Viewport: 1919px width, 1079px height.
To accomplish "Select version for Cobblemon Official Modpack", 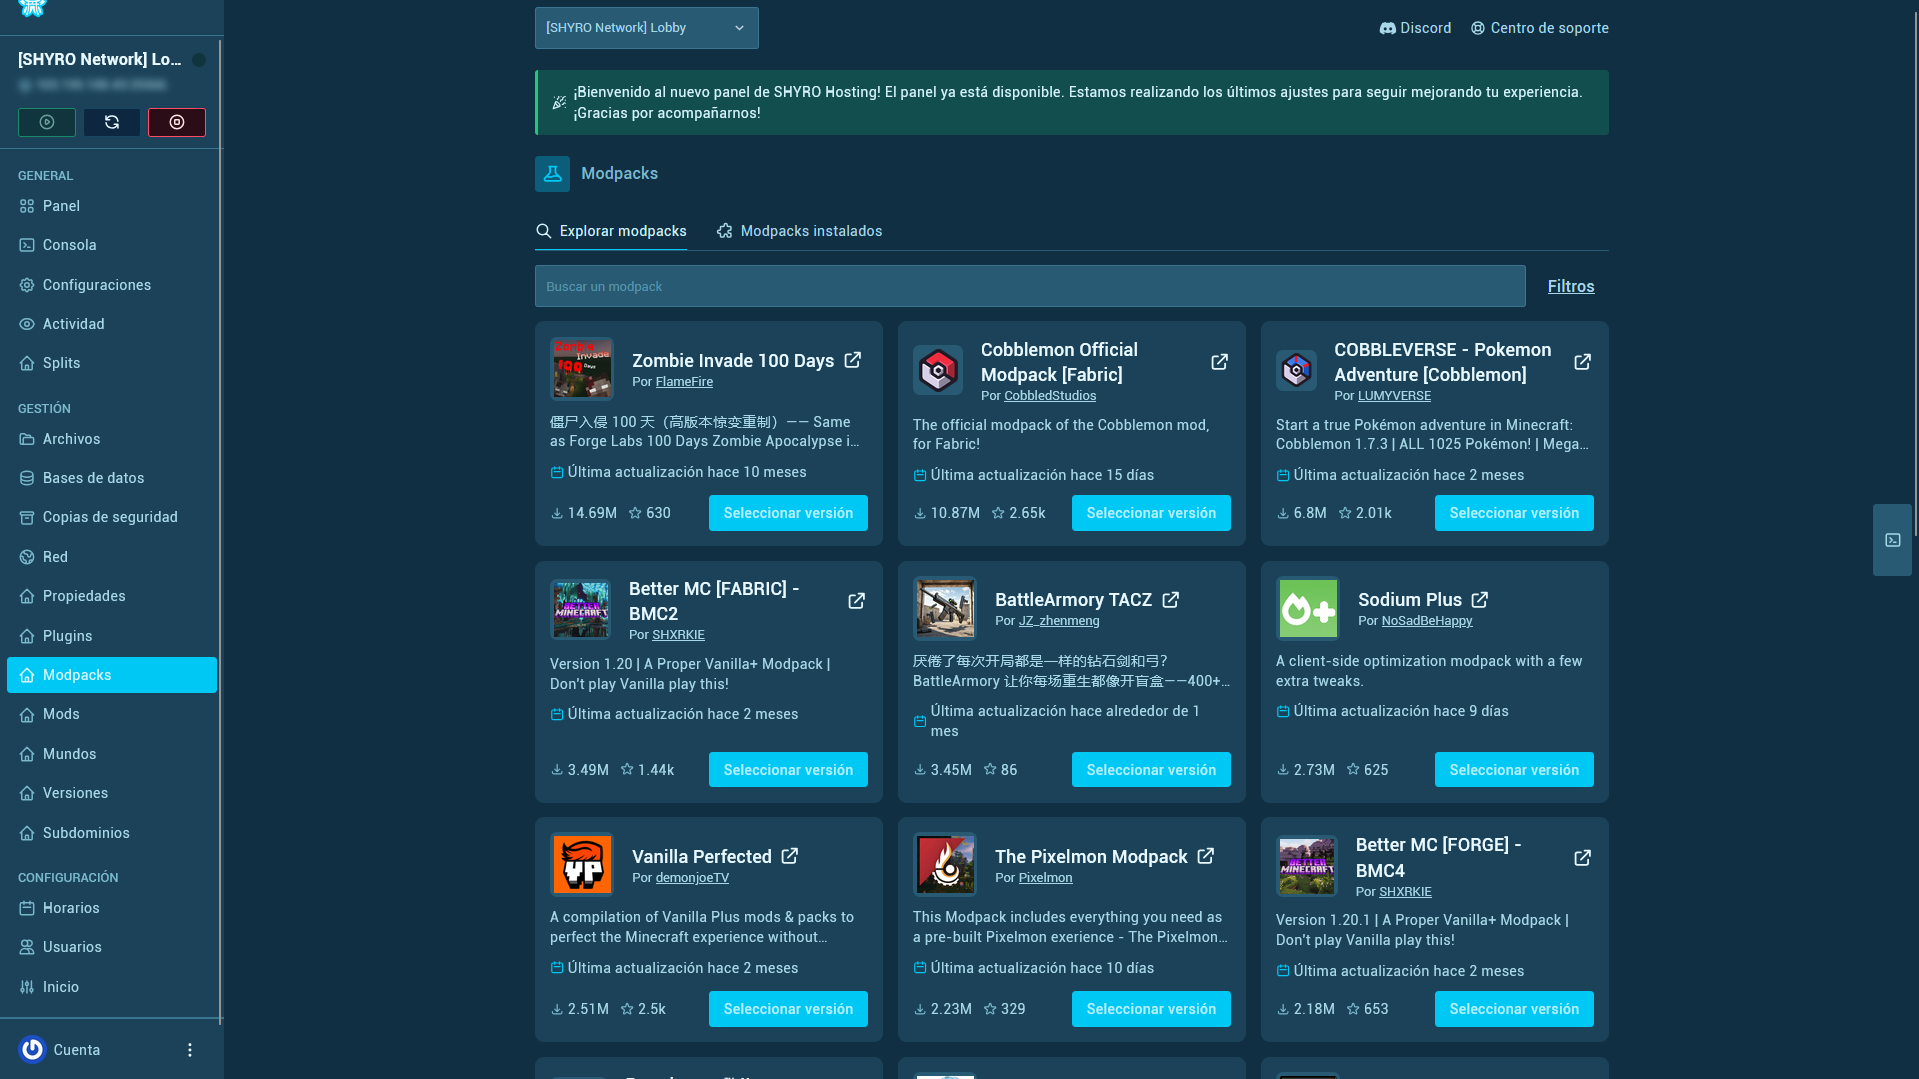I will click(x=1151, y=513).
